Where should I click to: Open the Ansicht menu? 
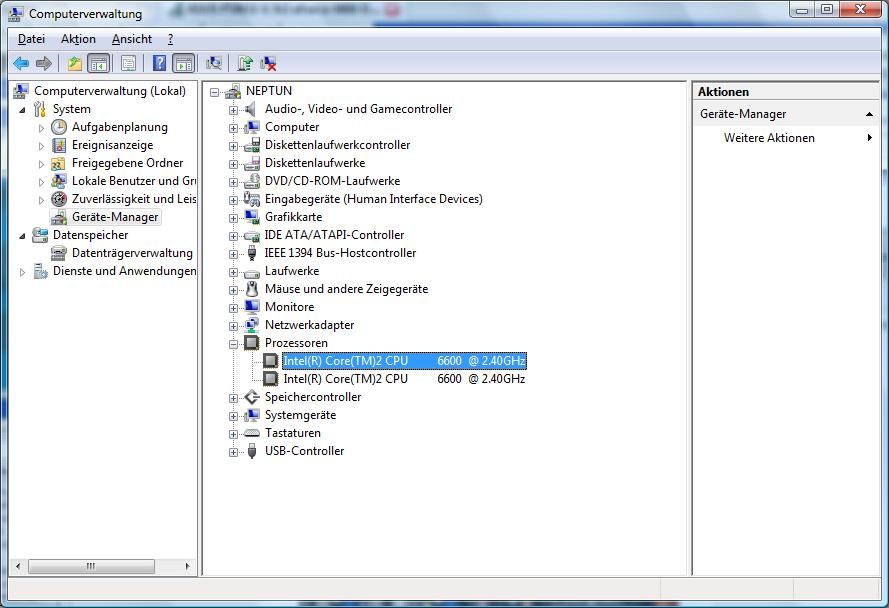click(x=132, y=39)
